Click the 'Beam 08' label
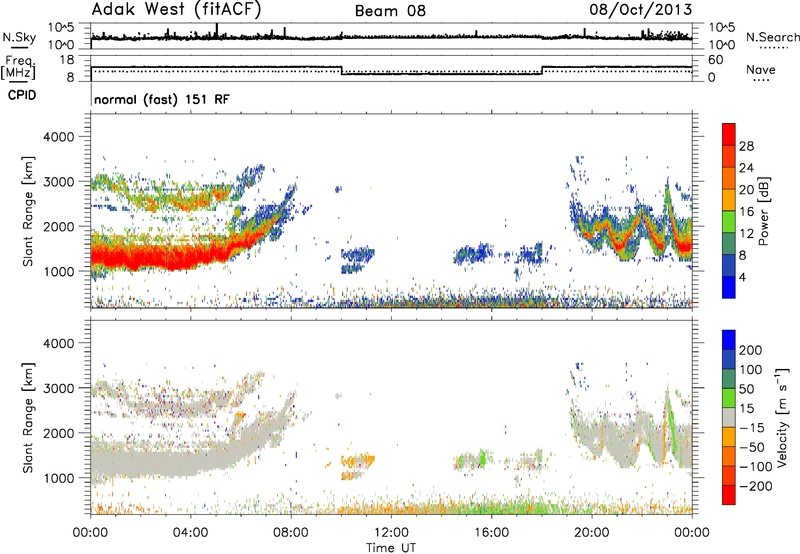Screen dimensions: 800x554 pyautogui.click(x=390, y=11)
